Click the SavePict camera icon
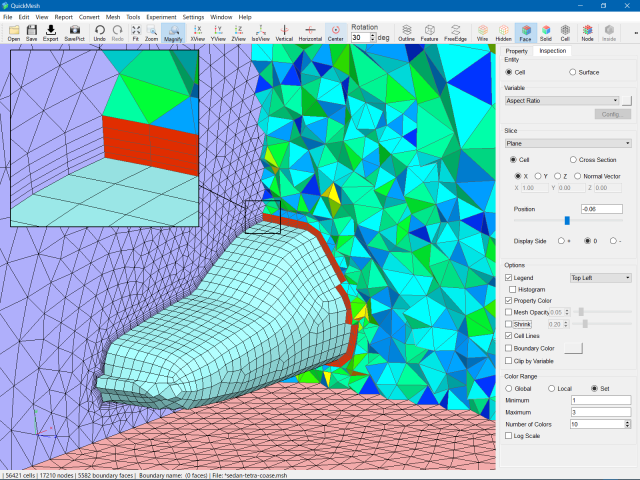 point(75,32)
